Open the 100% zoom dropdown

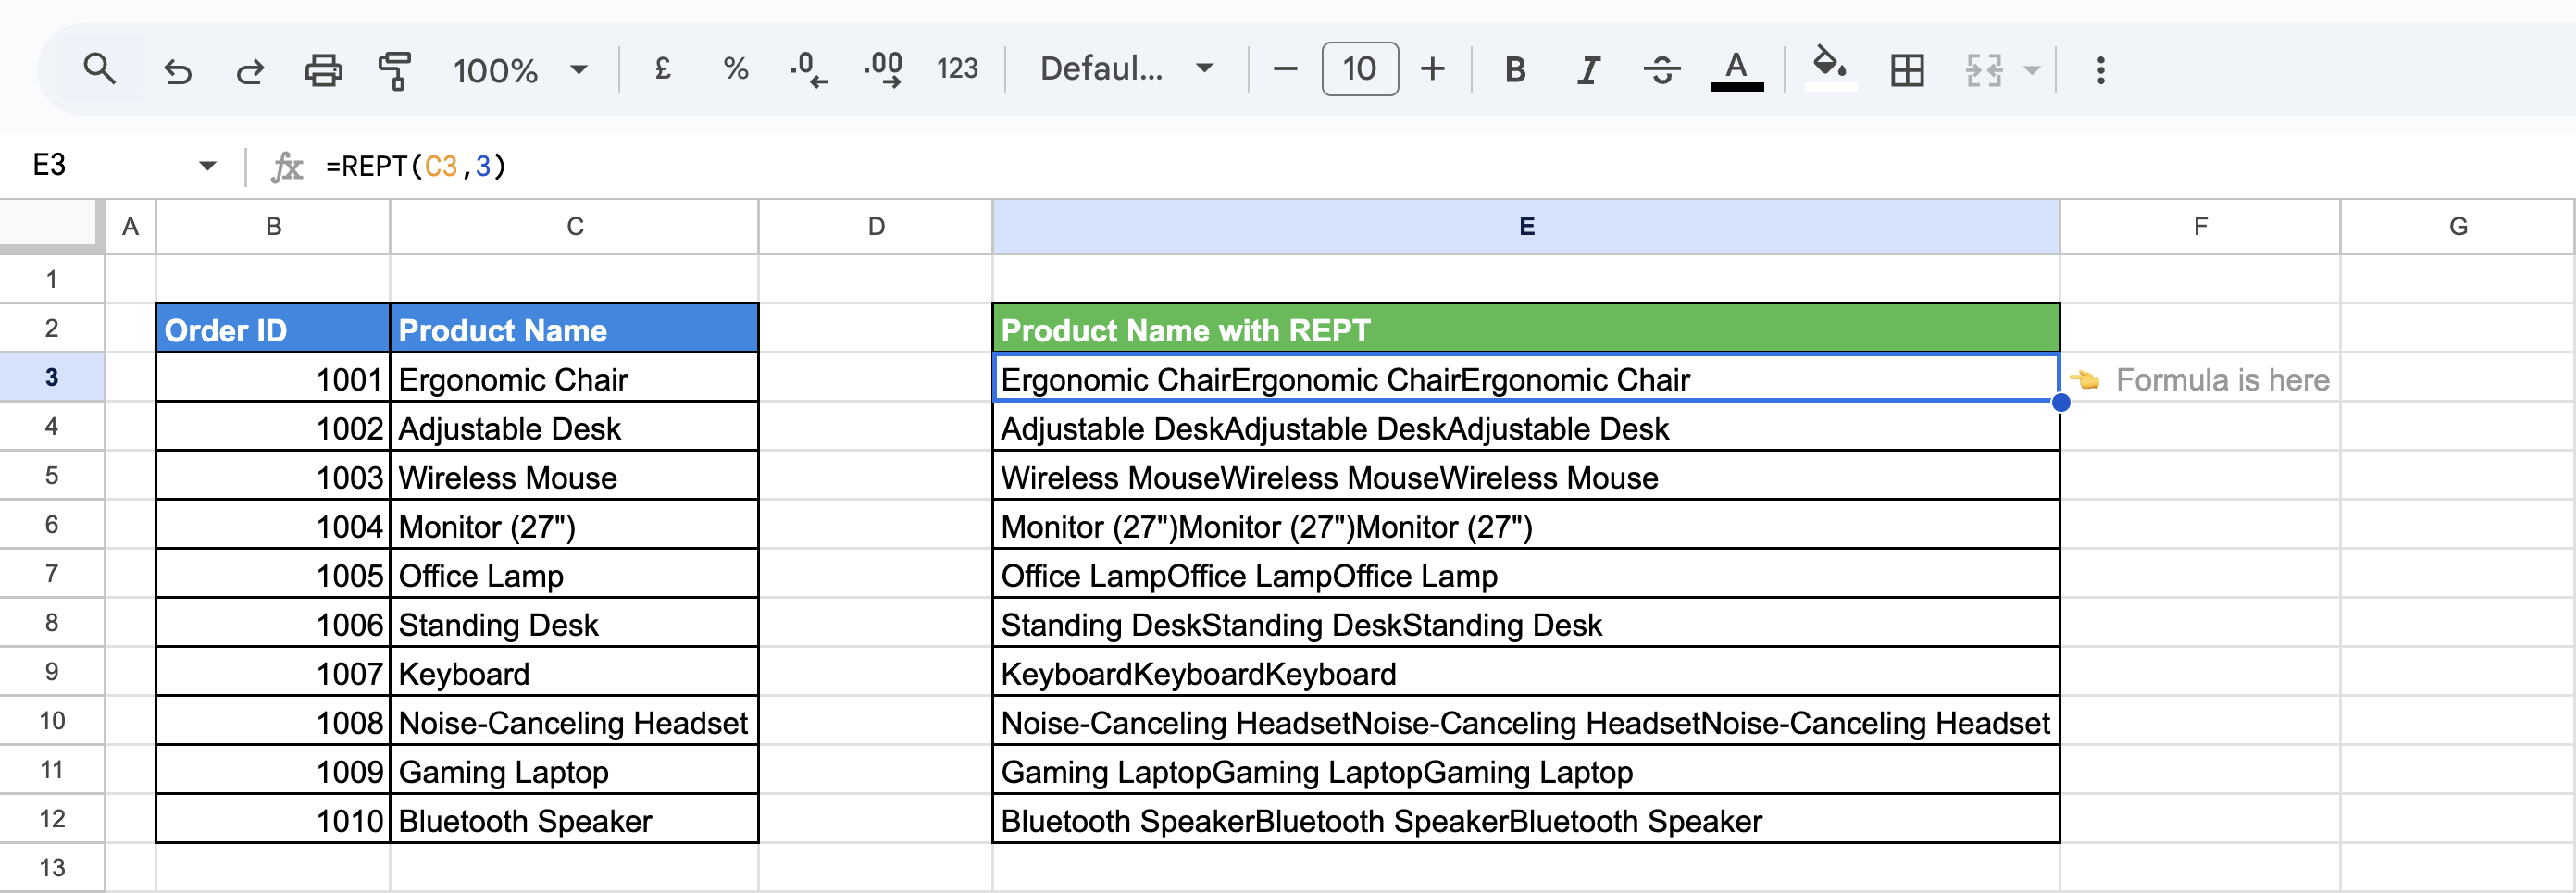[x=520, y=70]
